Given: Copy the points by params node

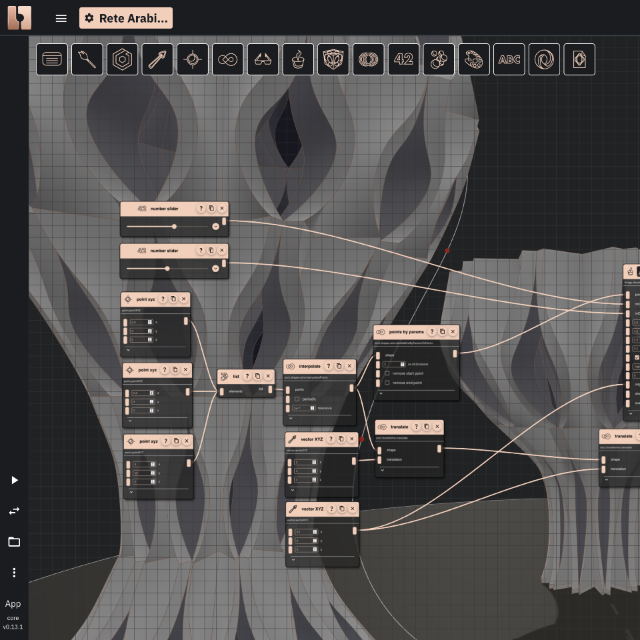Looking at the screenshot, I should click(x=442, y=331).
